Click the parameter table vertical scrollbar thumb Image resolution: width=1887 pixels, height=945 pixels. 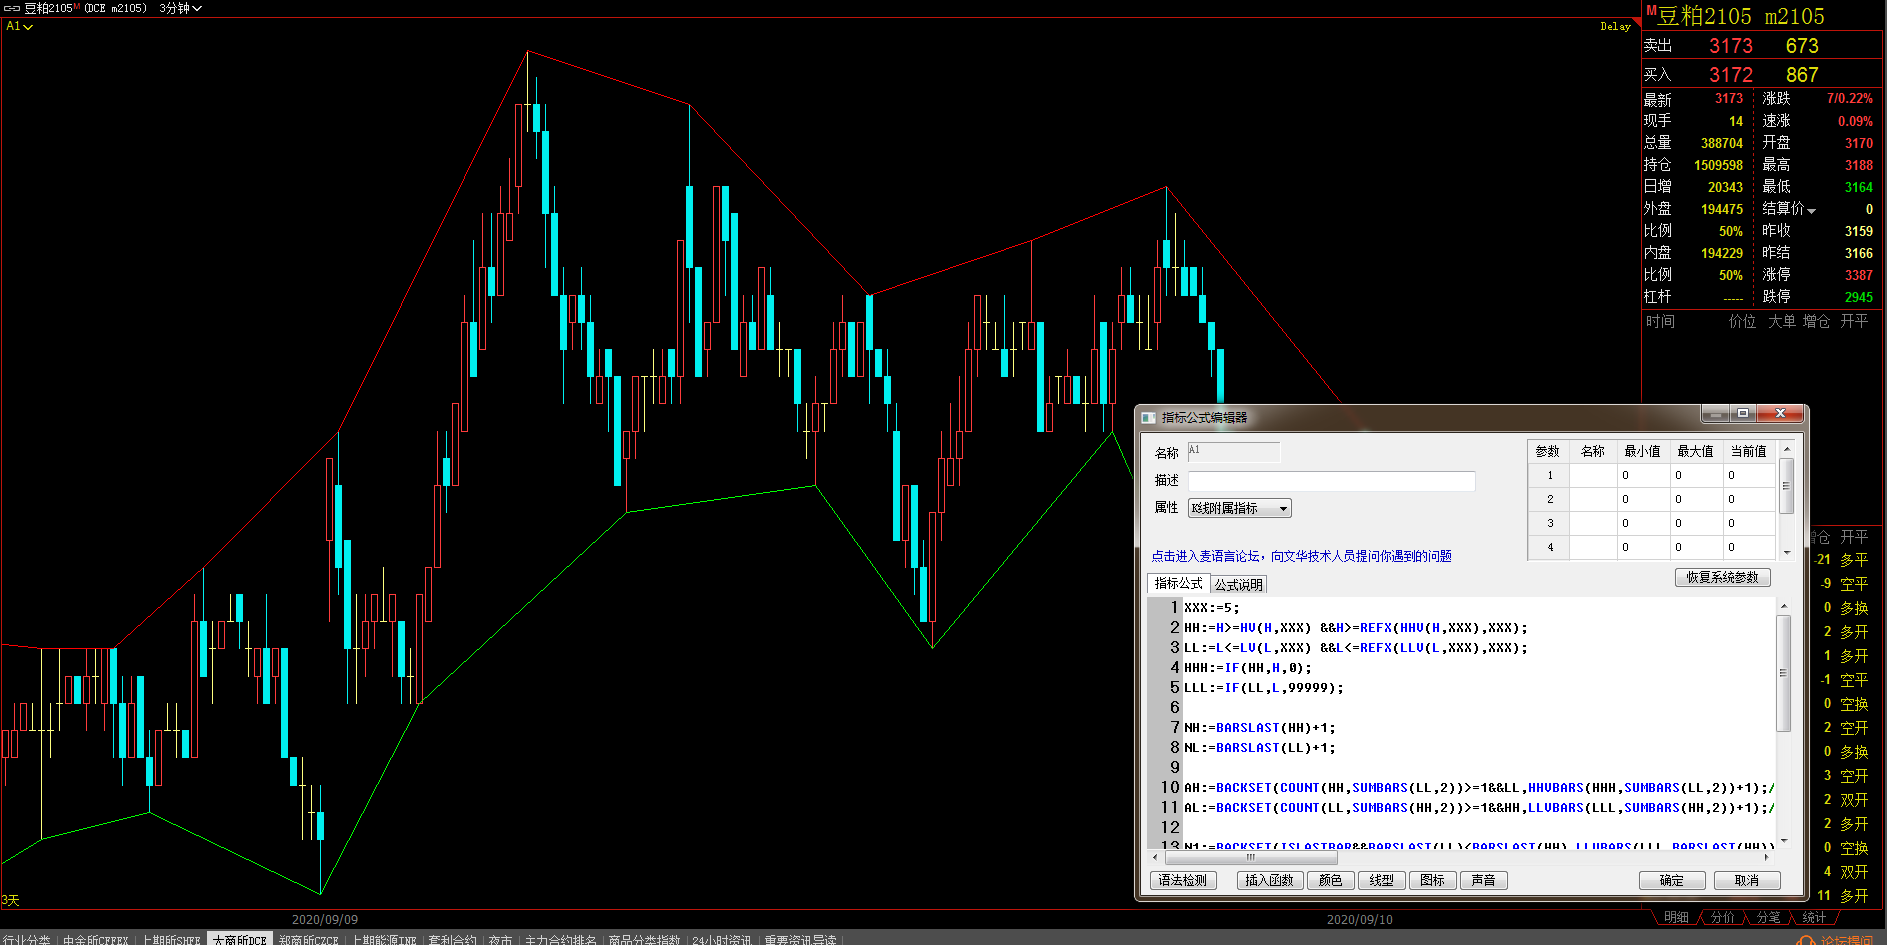point(1786,486)
